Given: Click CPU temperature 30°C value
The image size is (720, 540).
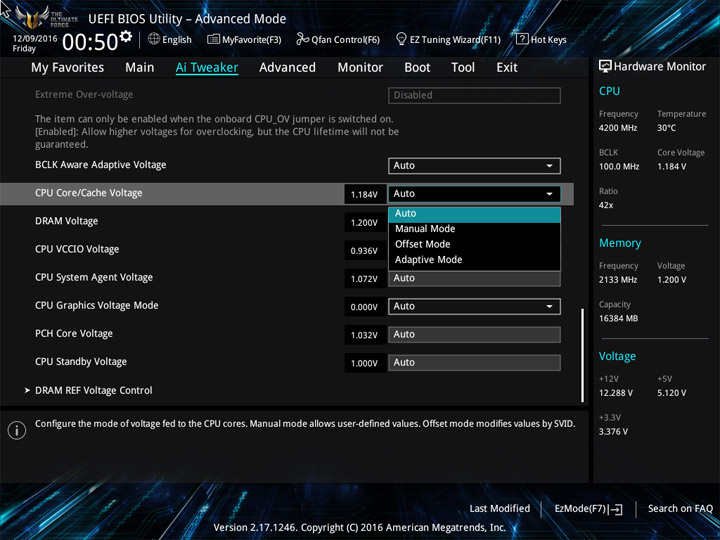Looking at the screenshot, I should point(666,128).
